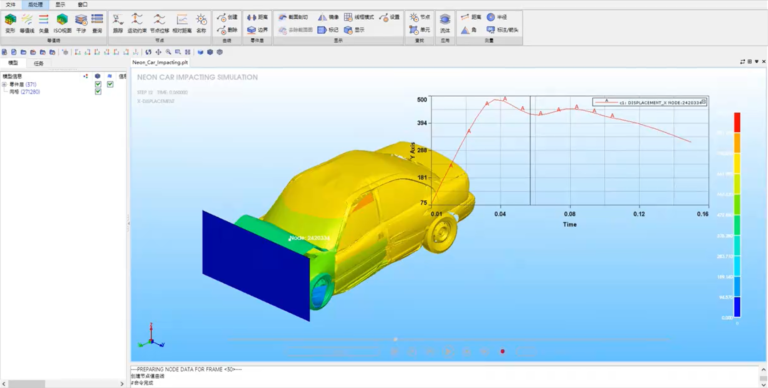The height and width of the screenshot is (388, 768).
Task: Click the fit-all icon in the quick toolbar
Action: pyautogui.click(x=188, y=52)
